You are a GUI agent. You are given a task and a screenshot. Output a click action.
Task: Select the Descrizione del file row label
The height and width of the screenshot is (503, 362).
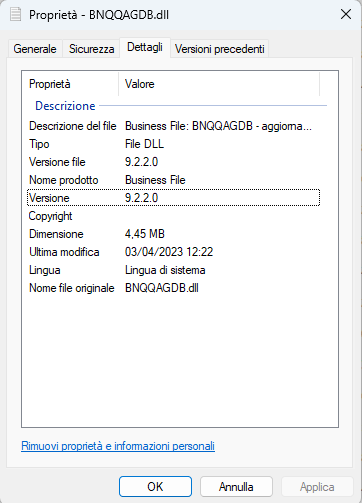73,126
